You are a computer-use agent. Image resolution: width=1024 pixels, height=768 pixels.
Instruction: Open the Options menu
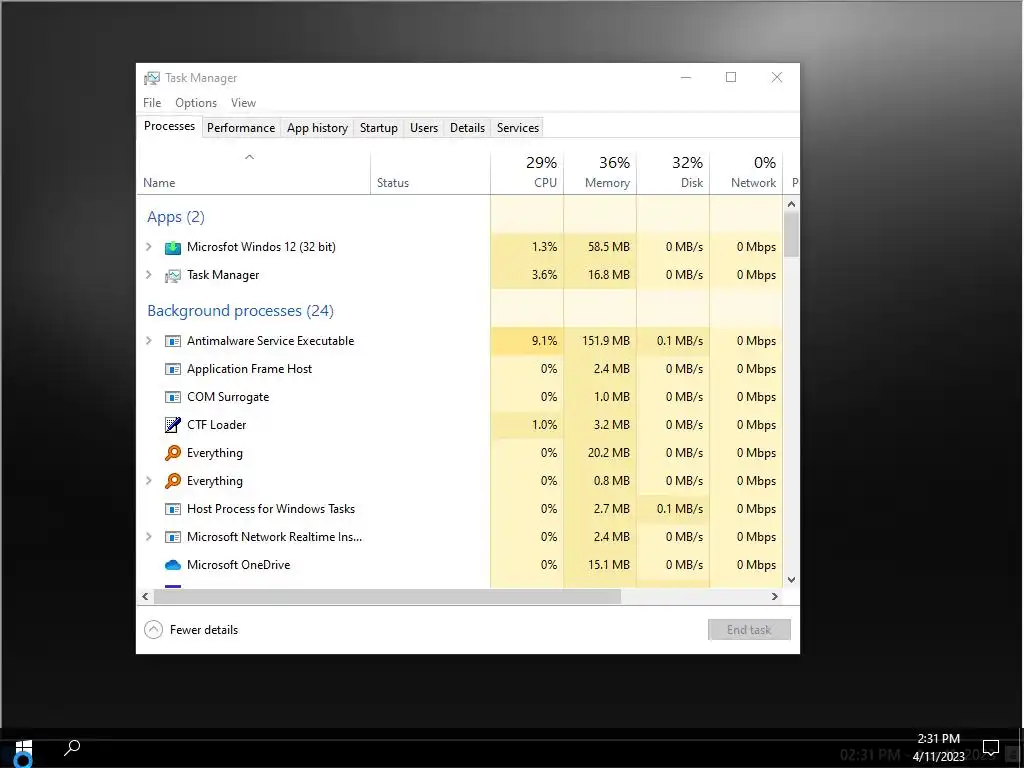tap(196, 103)
